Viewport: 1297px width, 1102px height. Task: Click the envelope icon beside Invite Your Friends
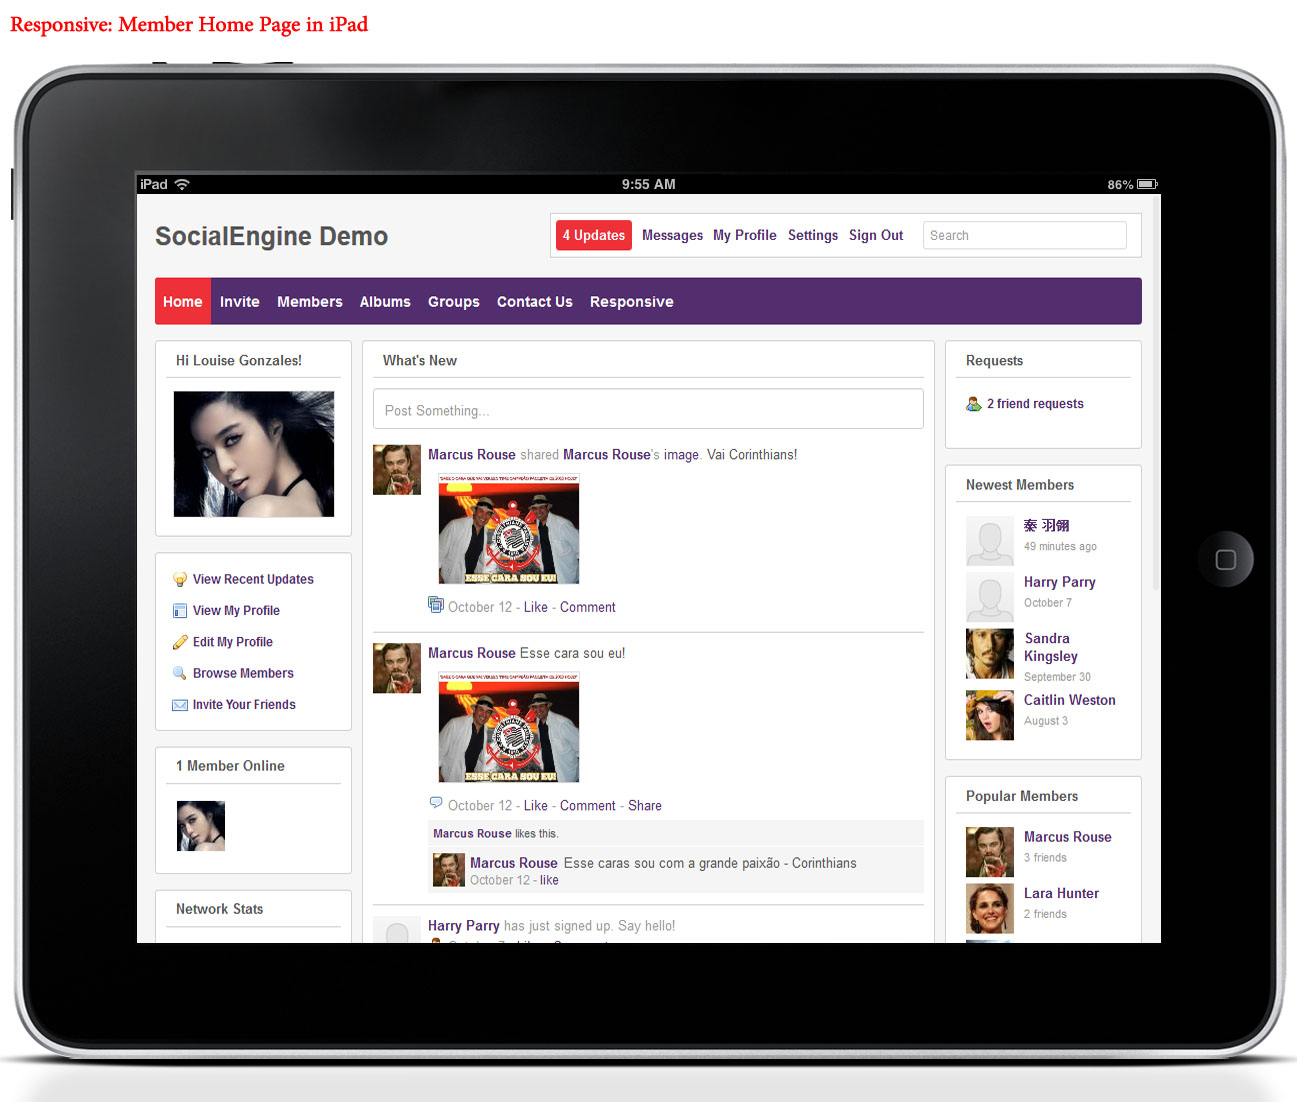tap(180, 705)
